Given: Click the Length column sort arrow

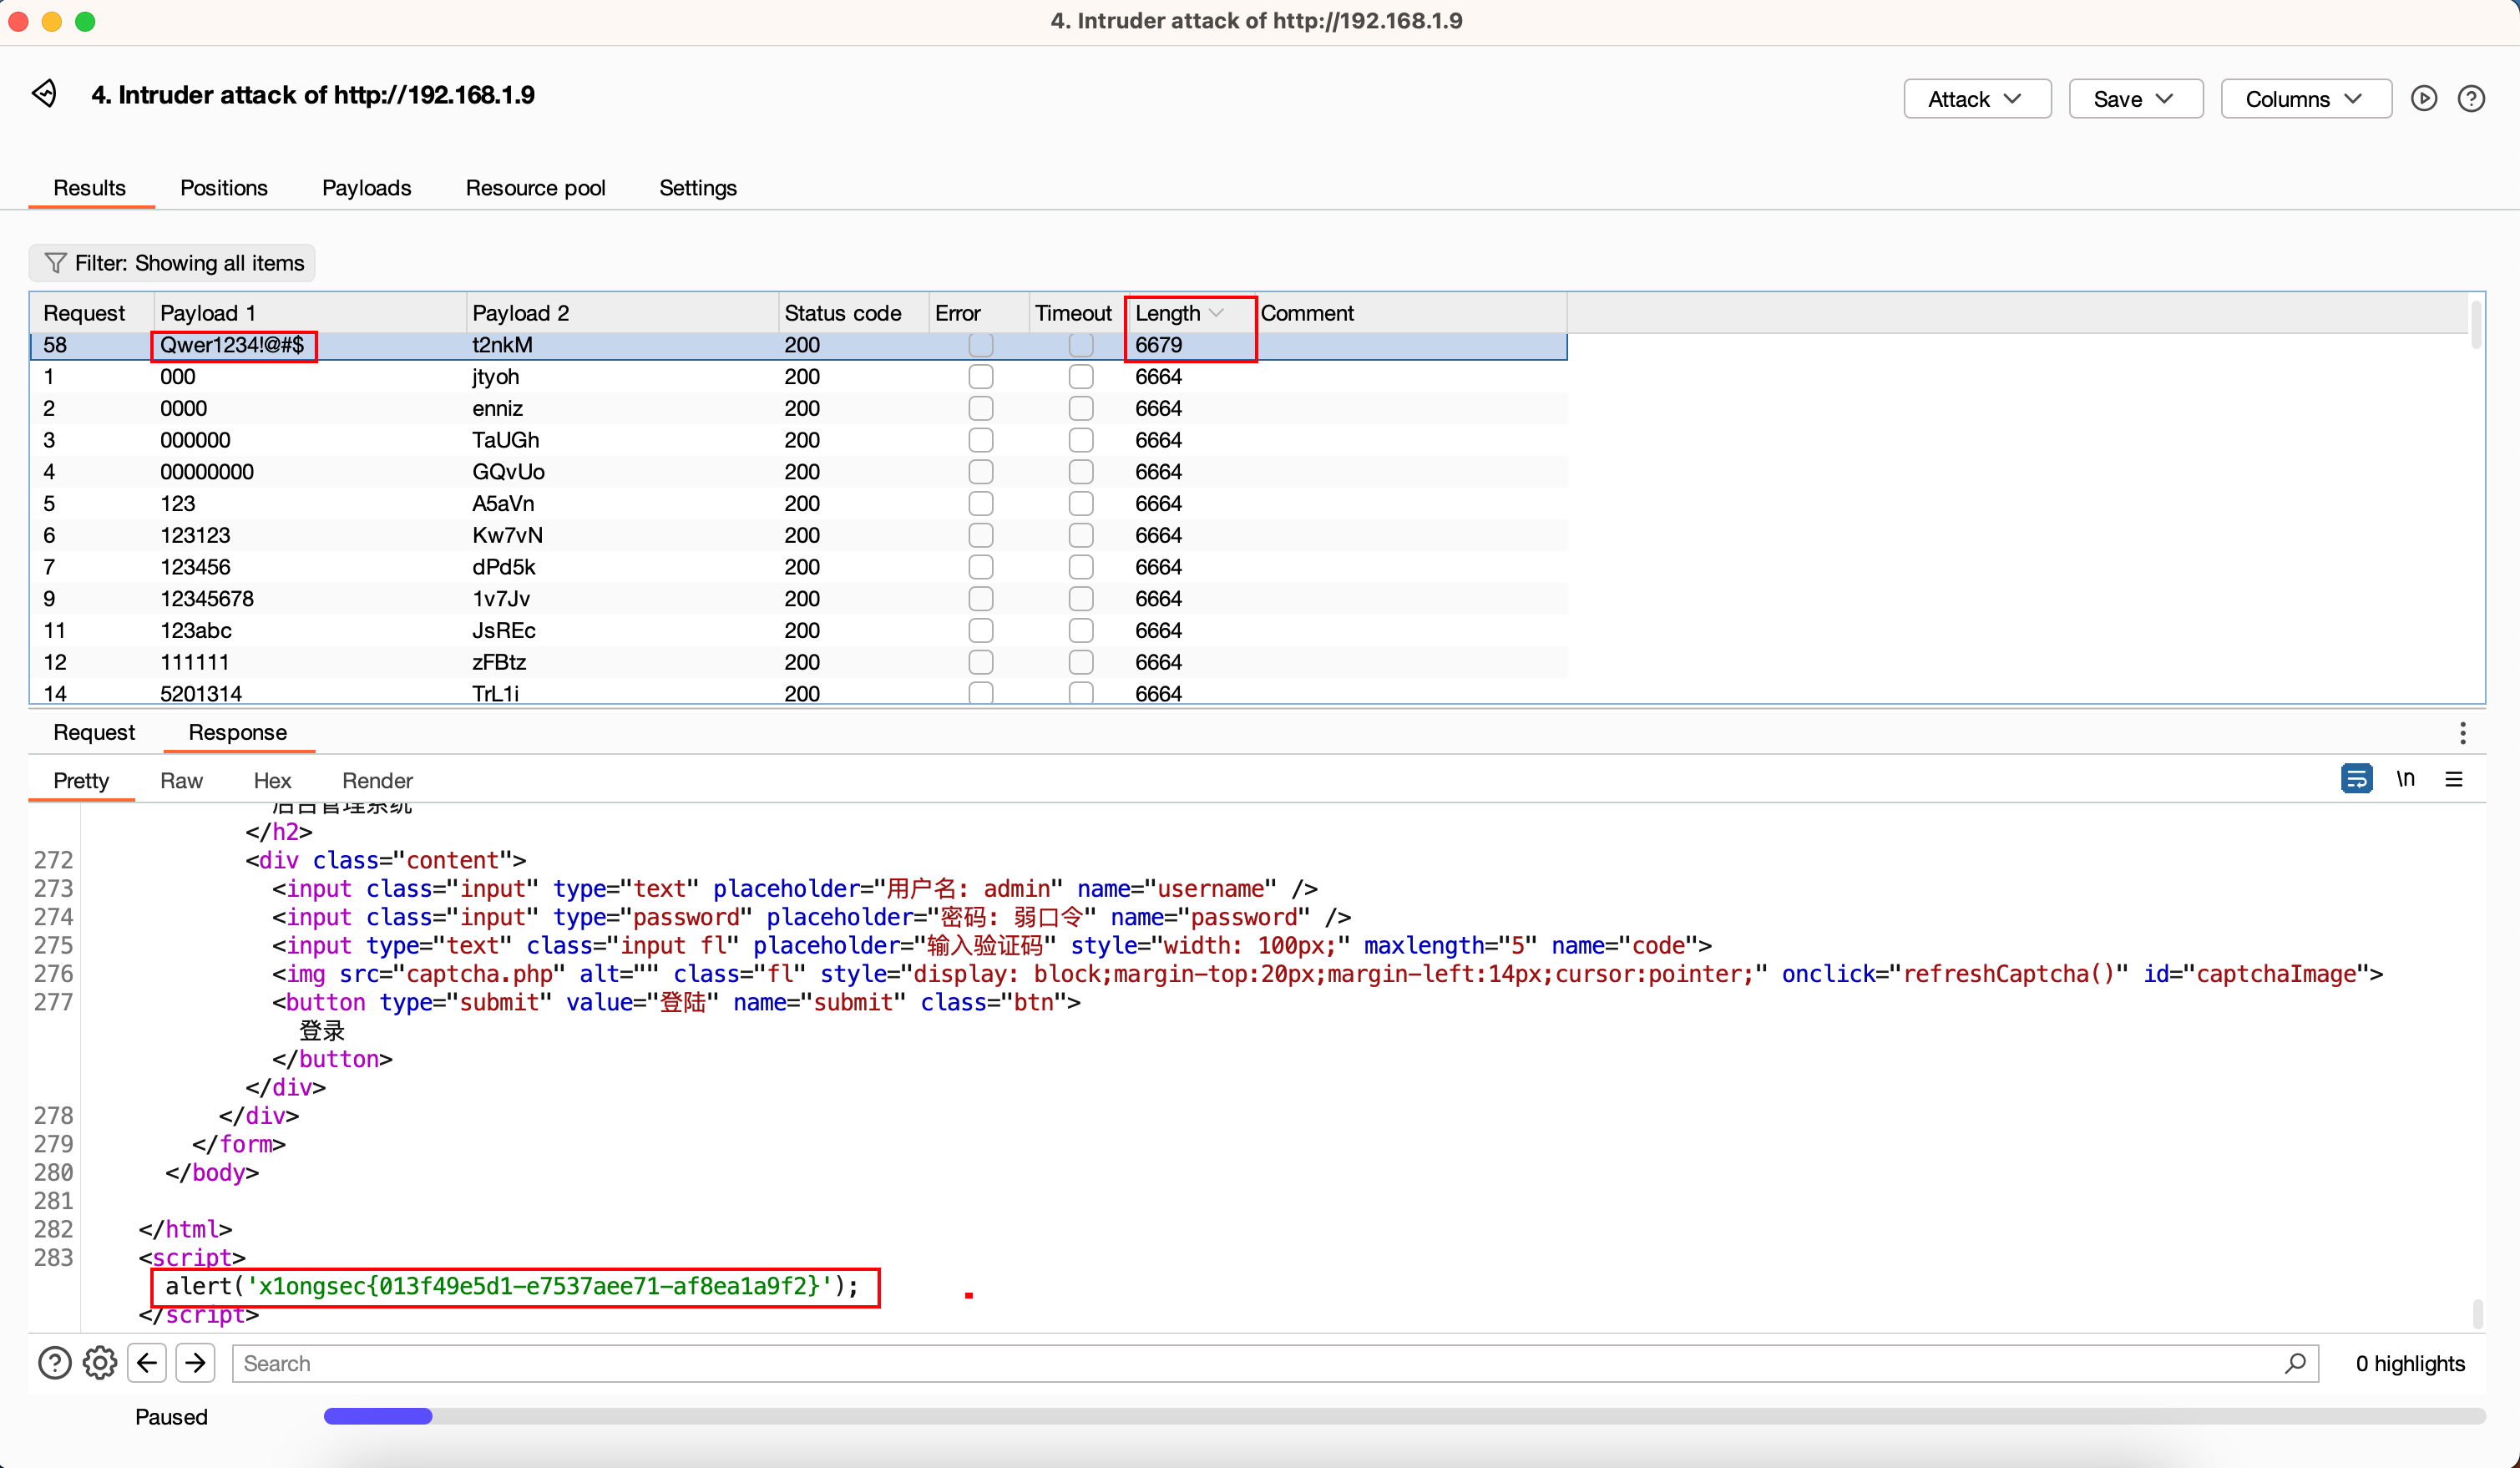Looking at the screenshot, I should pyautogui.click(x=1217, y=313).
